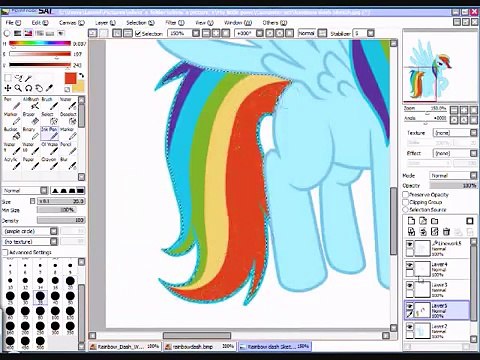This screenshot has width=480, height=360.
Task: Hide the Layer3 layer
Action: pyautogui.click(x=410, y=286)
